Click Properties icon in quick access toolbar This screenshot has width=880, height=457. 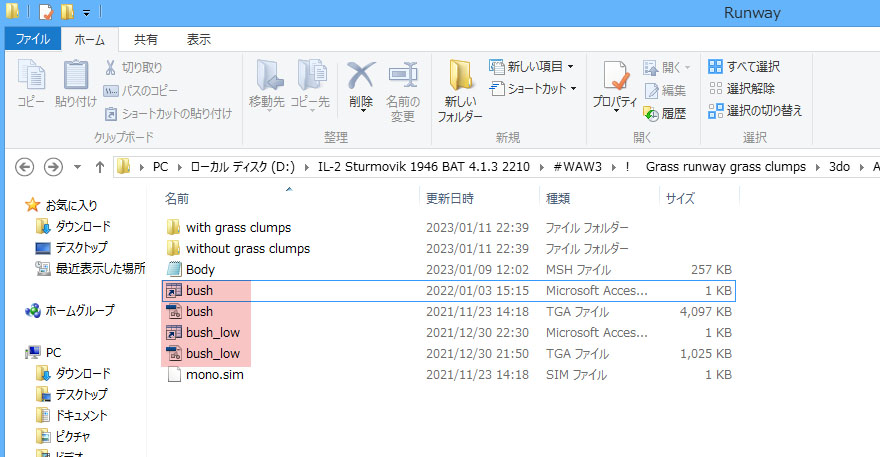click(46, 12)
